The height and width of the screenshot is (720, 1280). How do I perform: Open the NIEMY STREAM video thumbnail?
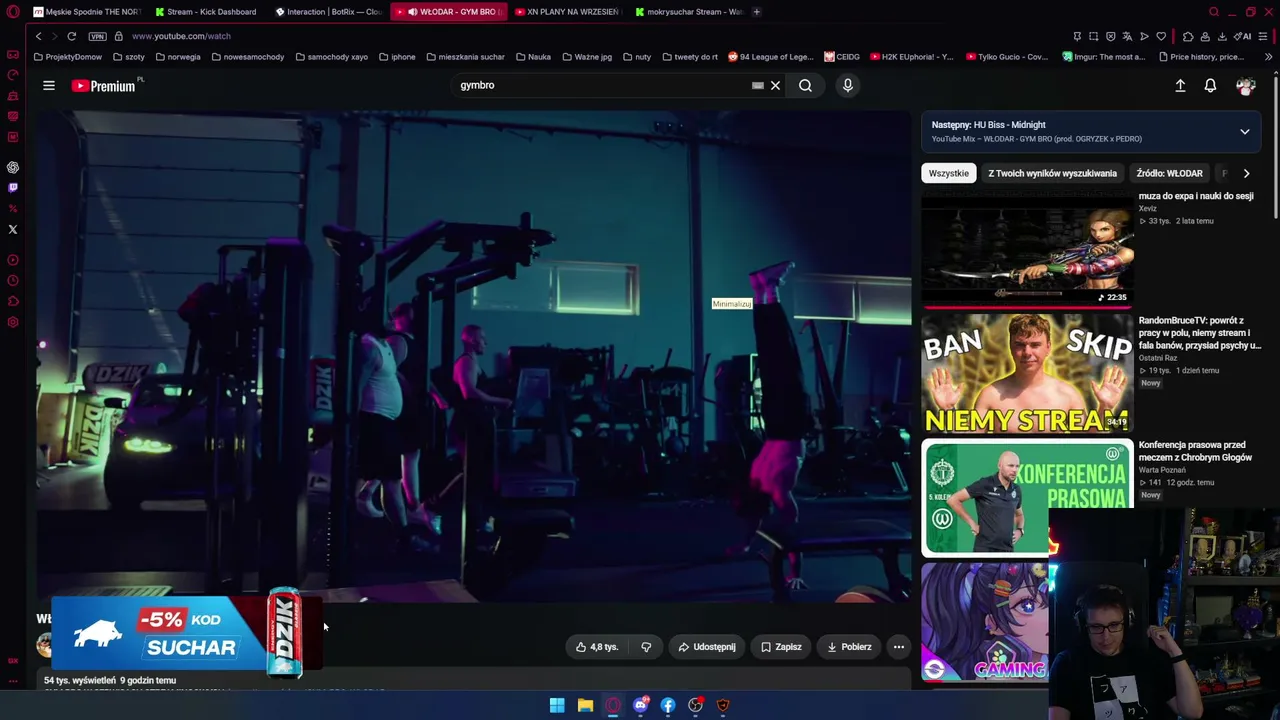click(1027, 373)
